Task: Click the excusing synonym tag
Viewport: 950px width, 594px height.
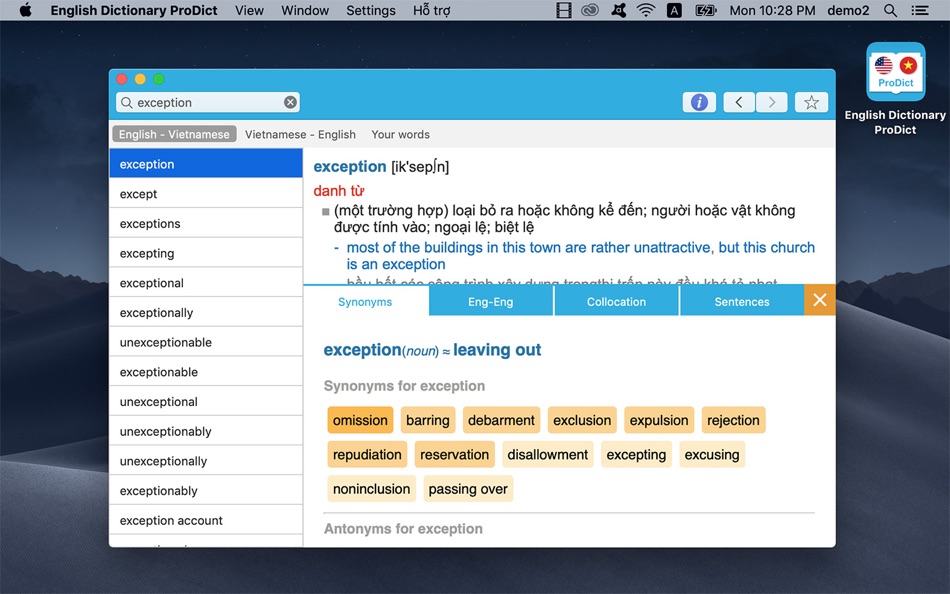Action: point(712,455)
